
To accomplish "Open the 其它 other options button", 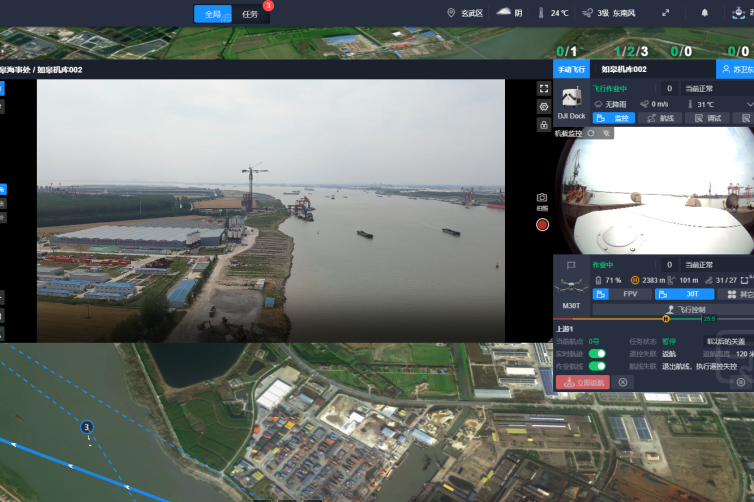I will 736,294.
